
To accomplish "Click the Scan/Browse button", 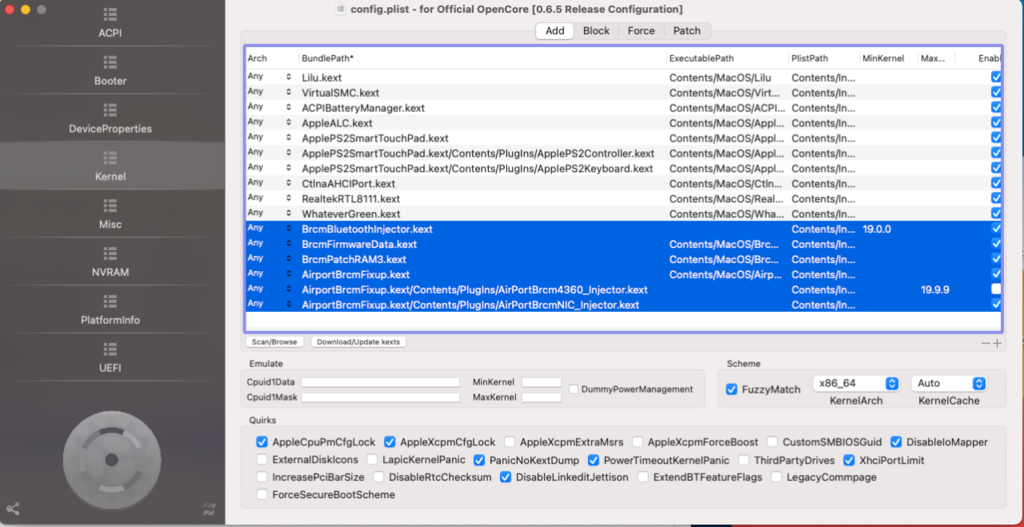I will (275, 342).
